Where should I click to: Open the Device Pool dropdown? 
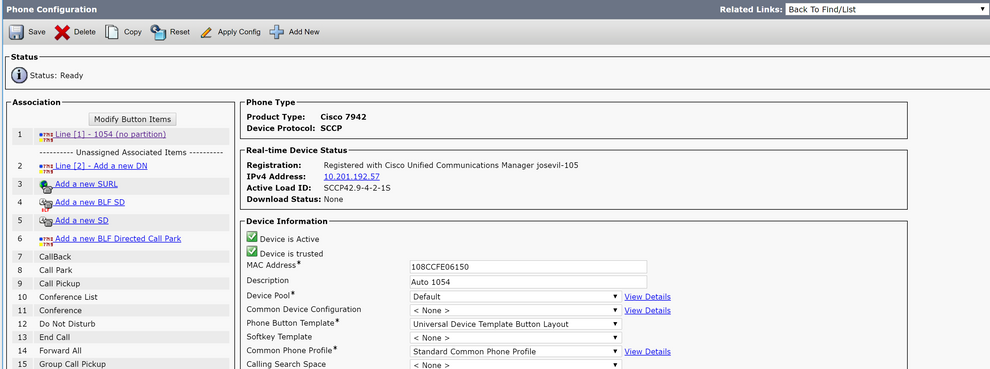tap(516, 296)
